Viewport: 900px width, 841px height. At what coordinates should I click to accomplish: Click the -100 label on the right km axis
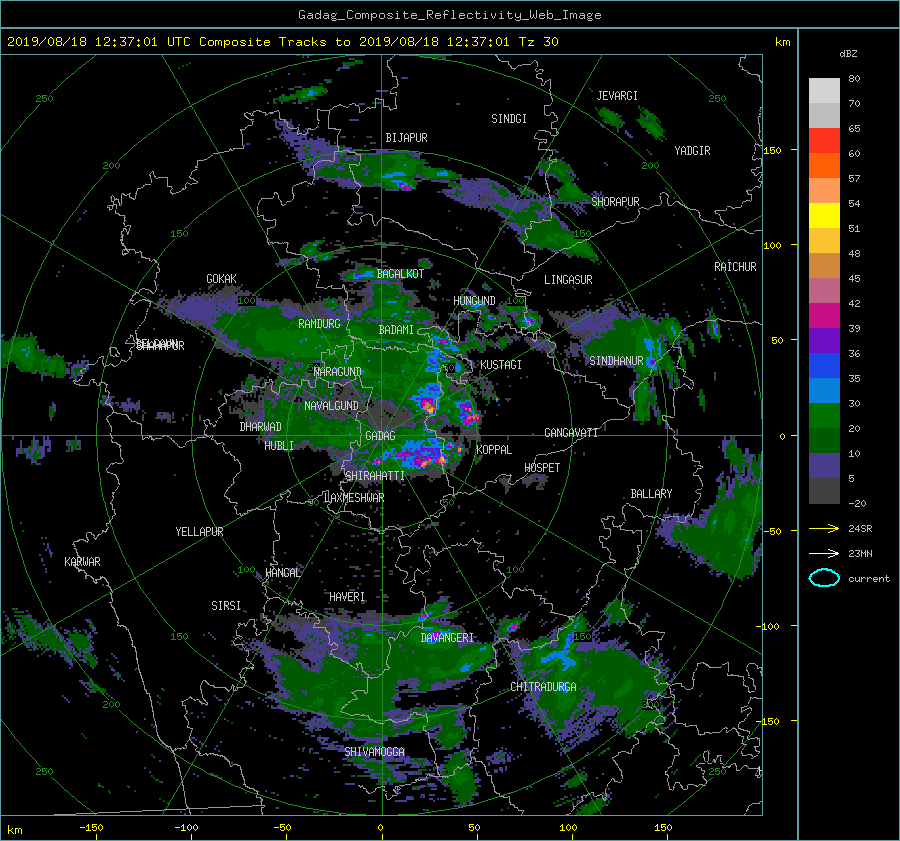[770, 626]
